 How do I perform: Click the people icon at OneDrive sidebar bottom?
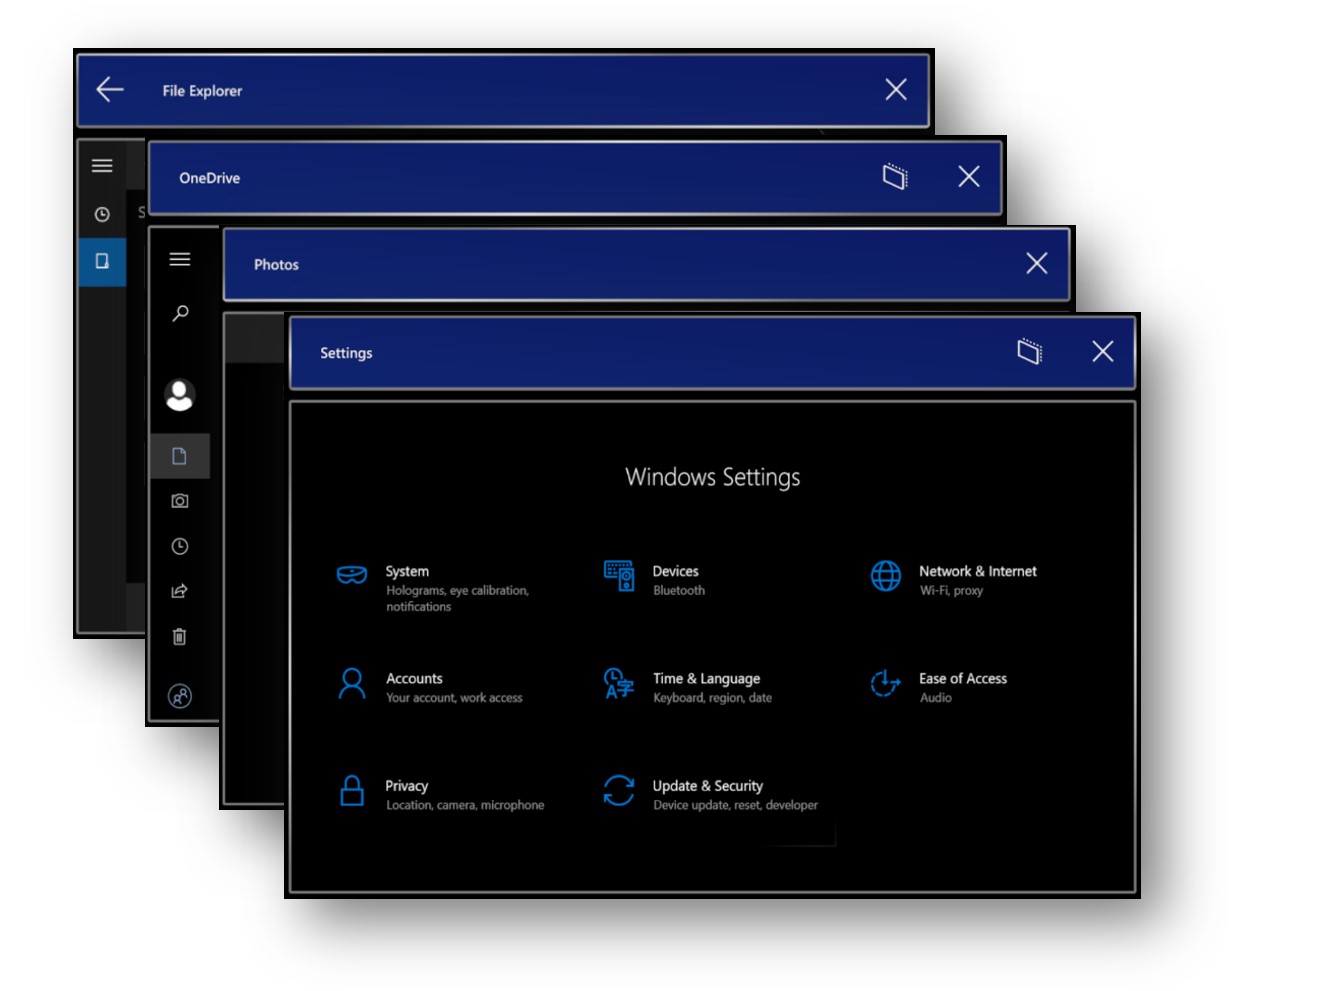coord(180,696)
